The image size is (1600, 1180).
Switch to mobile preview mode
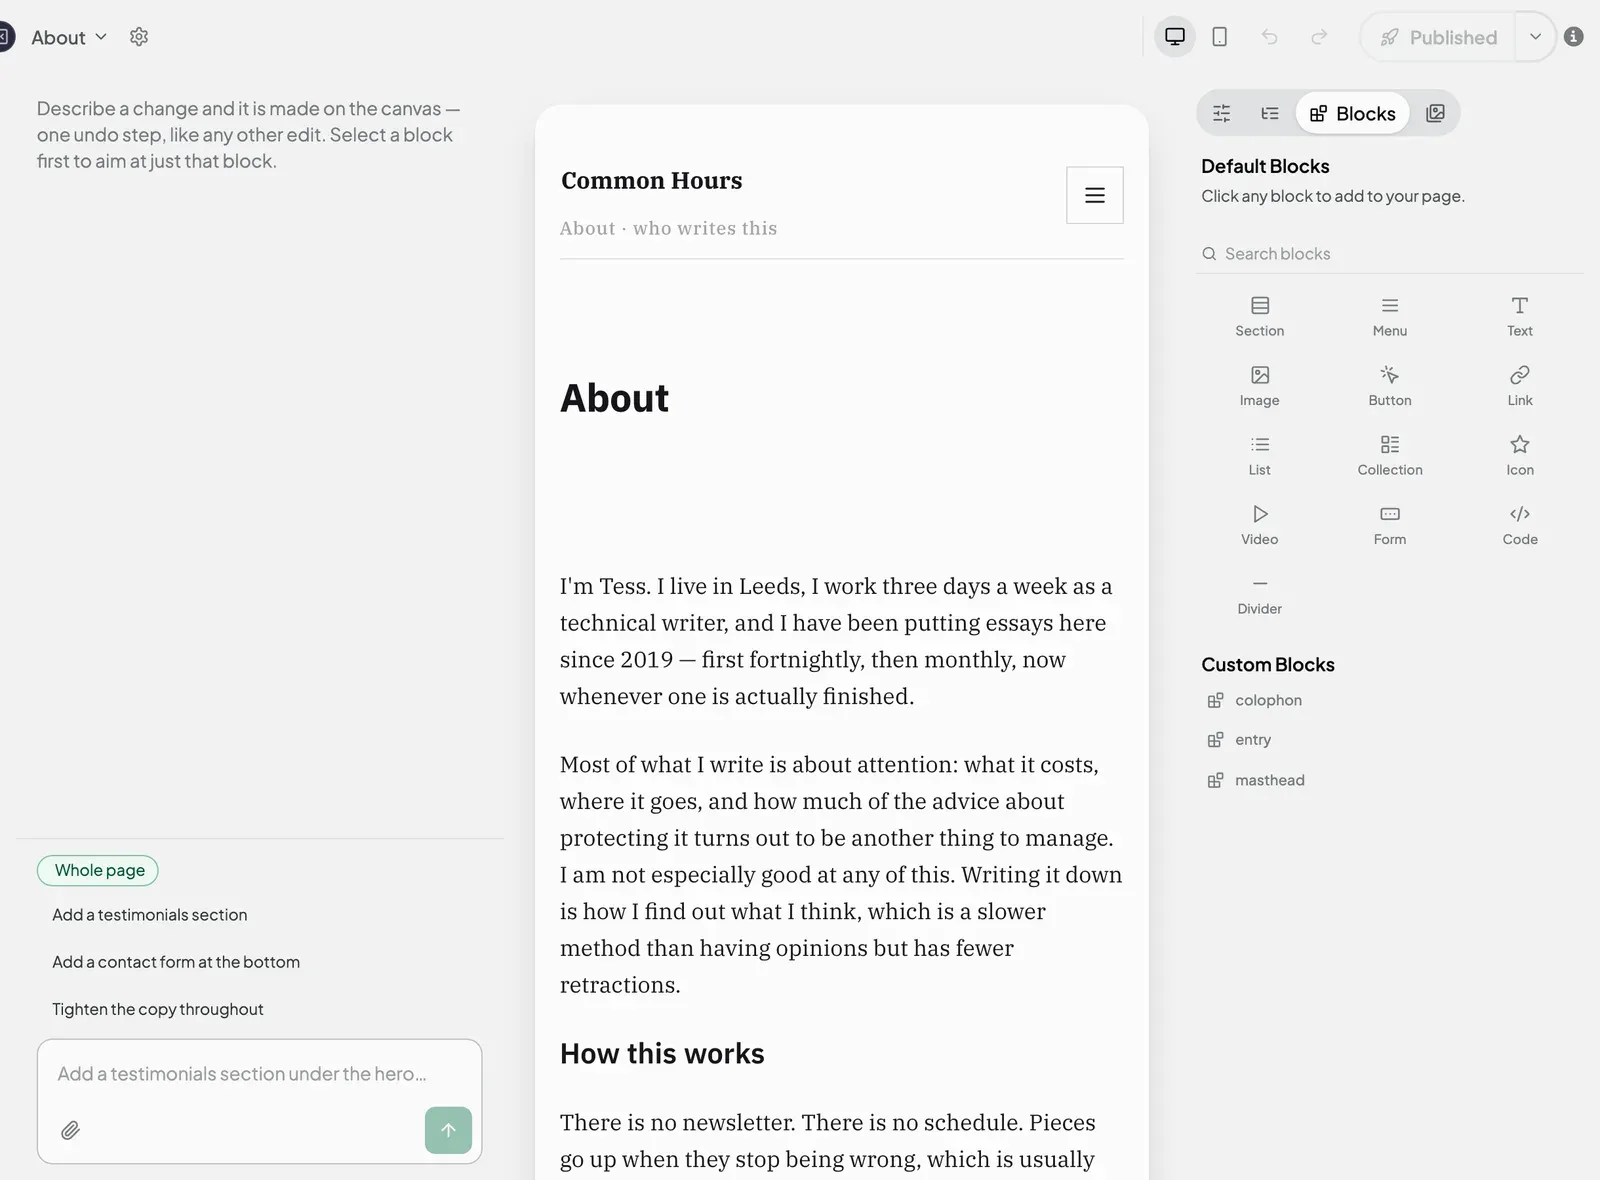point(1220,37)
